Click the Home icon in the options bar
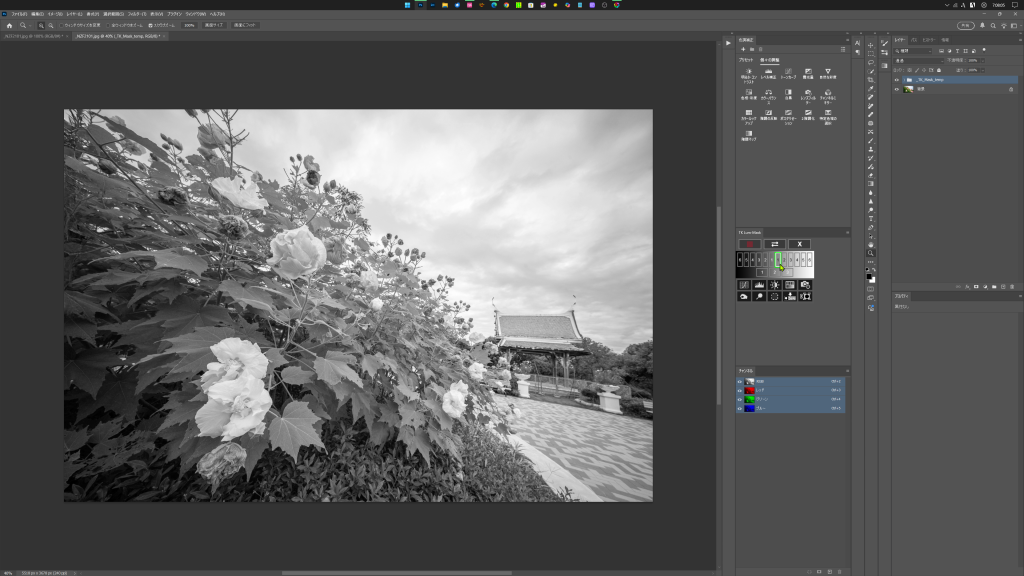Screen dimensions: 1024x576 pos(9,25)
